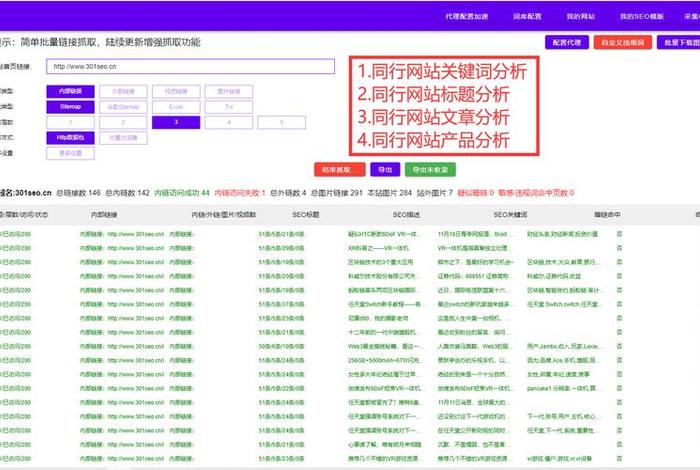Click the count cell 51条/5条/29条/0条
Screen dimensions: 700x470
(x=281, y=248)
